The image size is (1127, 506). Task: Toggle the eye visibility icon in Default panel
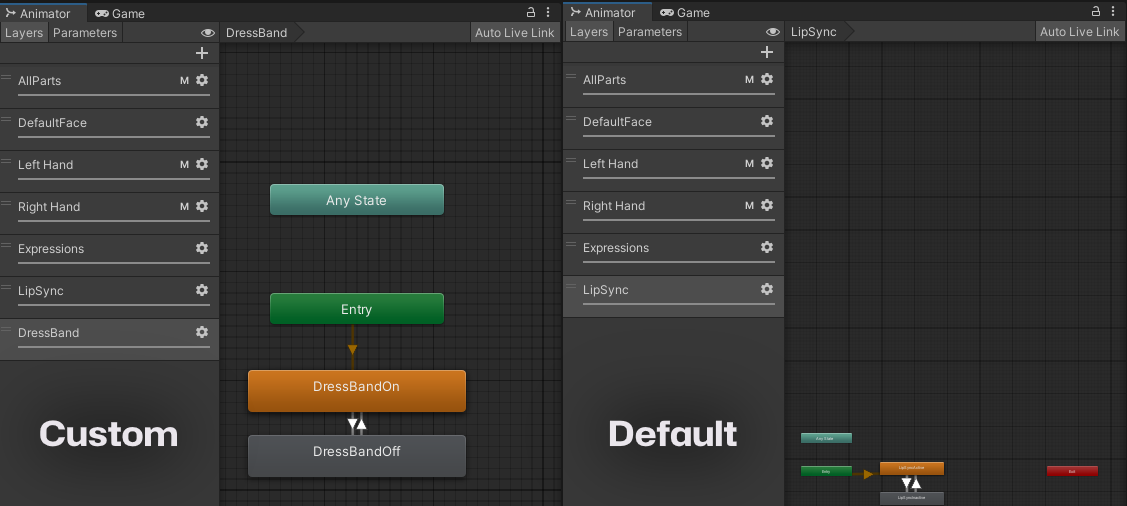[x=773, y=32]
